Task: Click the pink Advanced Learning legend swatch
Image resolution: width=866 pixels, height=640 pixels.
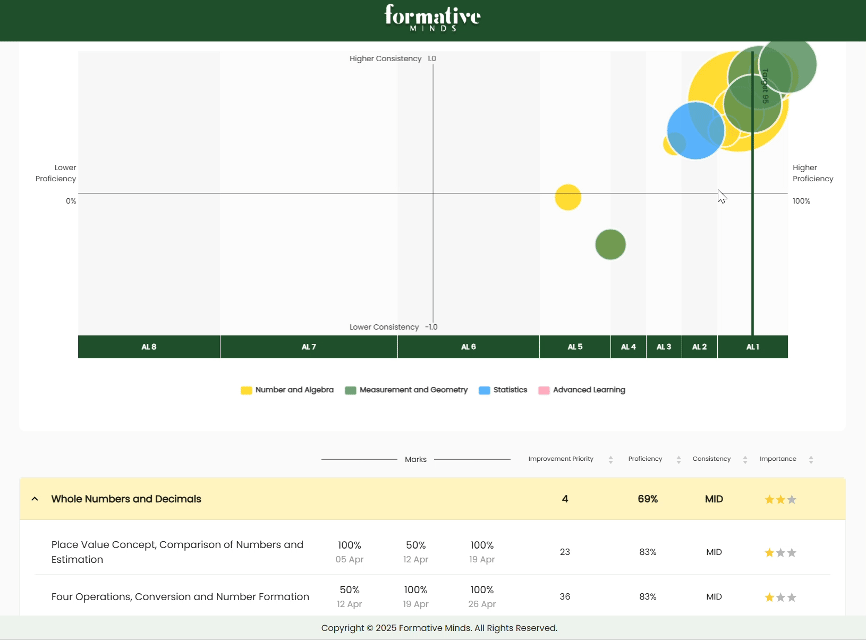Action: 544,390
